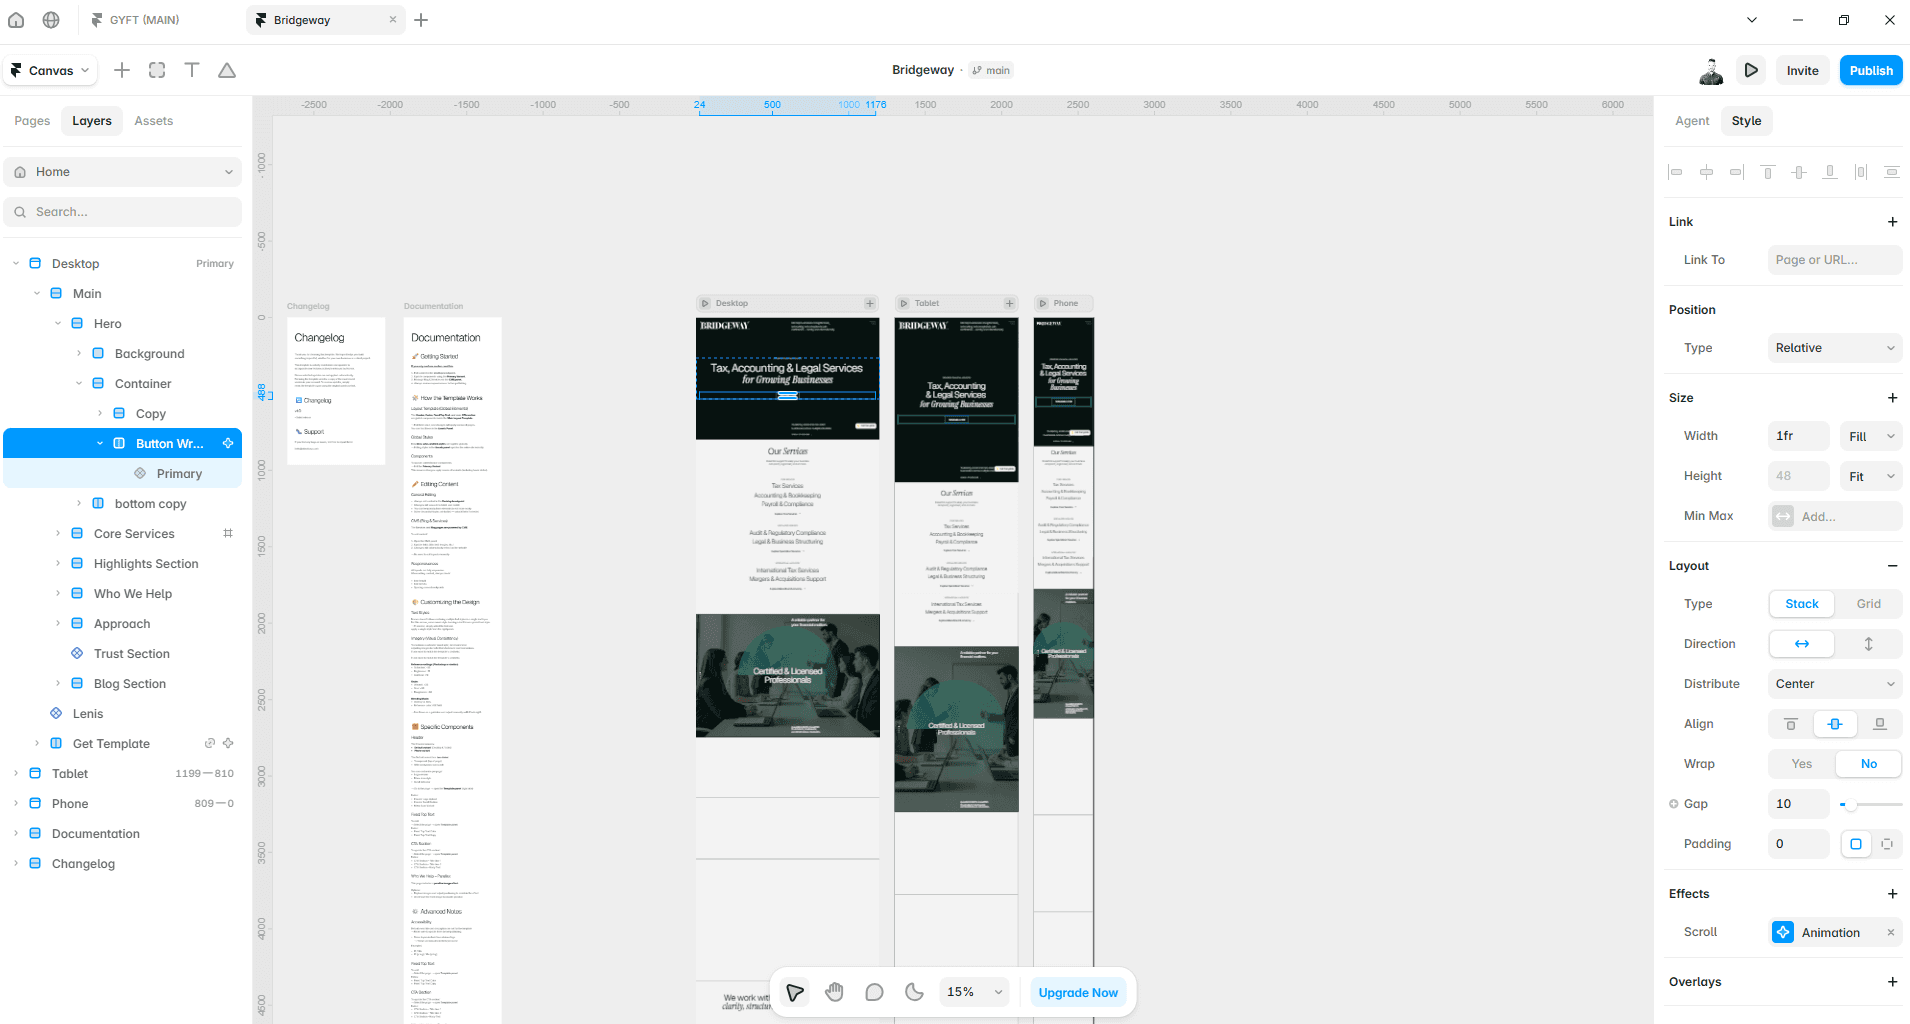This screenshot has height=1024, width=1910.
Task: Click the main branch label
Action: tap(991, 70)
